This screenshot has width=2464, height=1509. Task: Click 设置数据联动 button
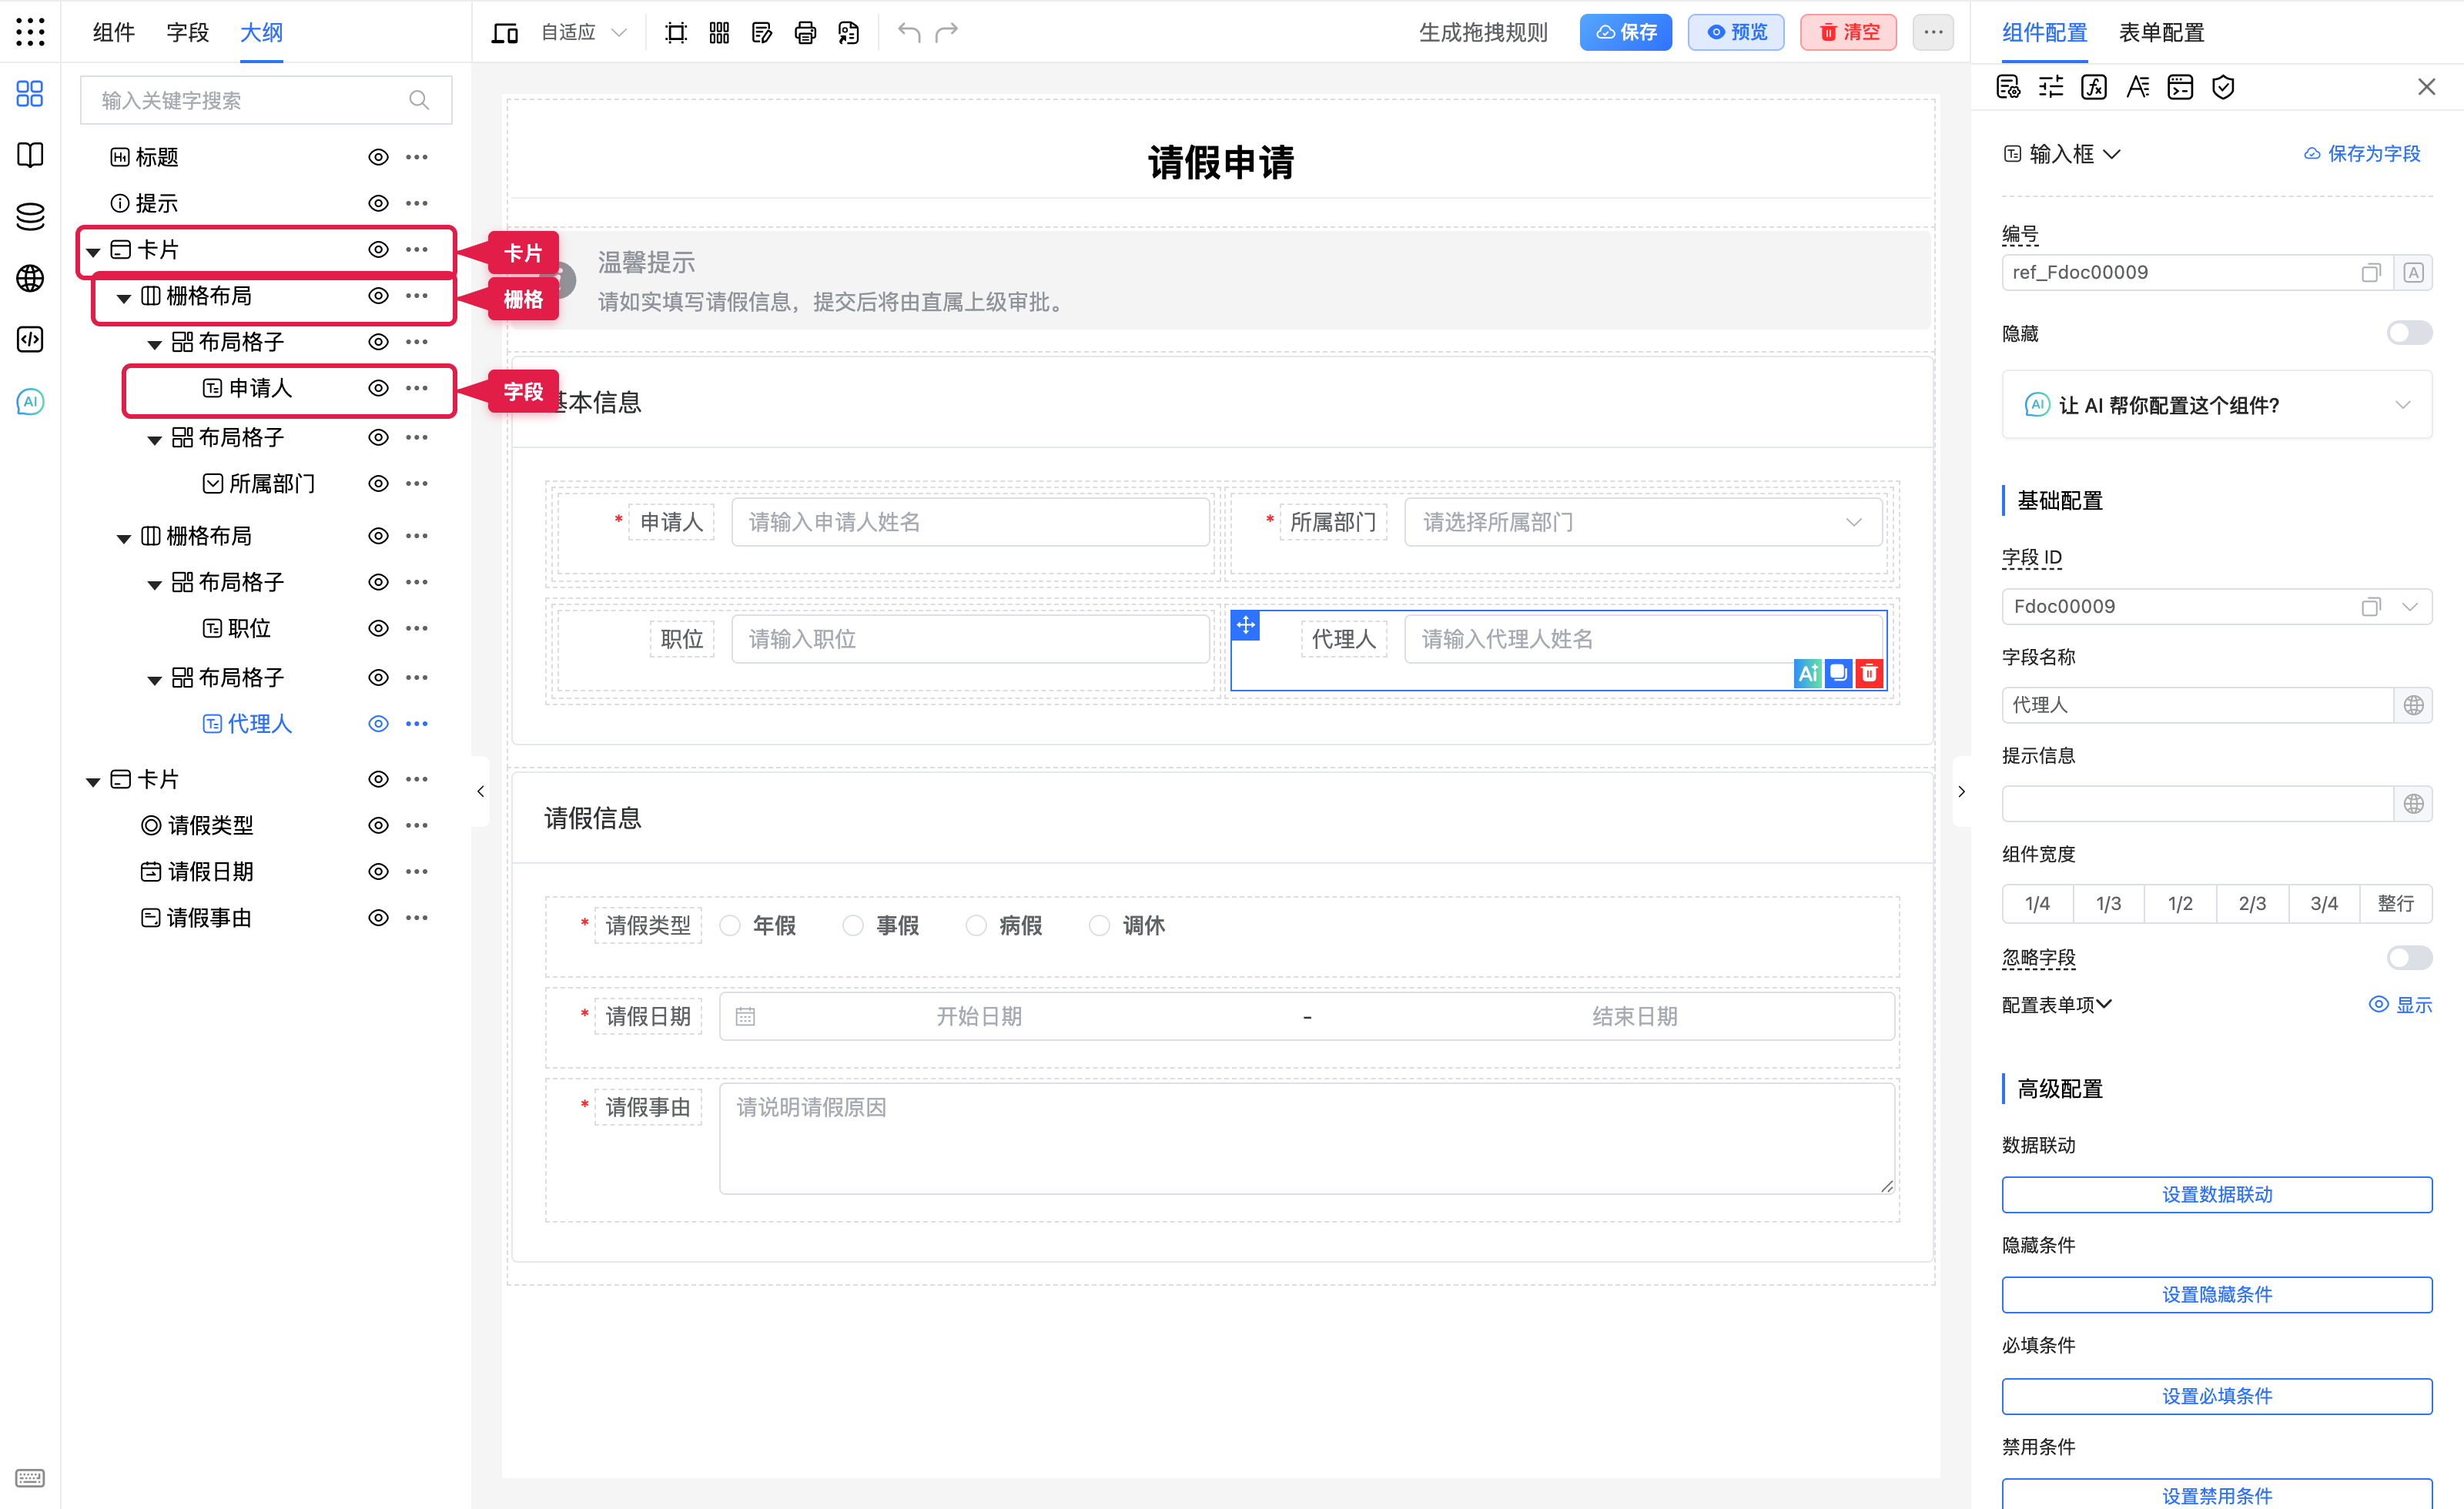(x=2216, y=1194)
